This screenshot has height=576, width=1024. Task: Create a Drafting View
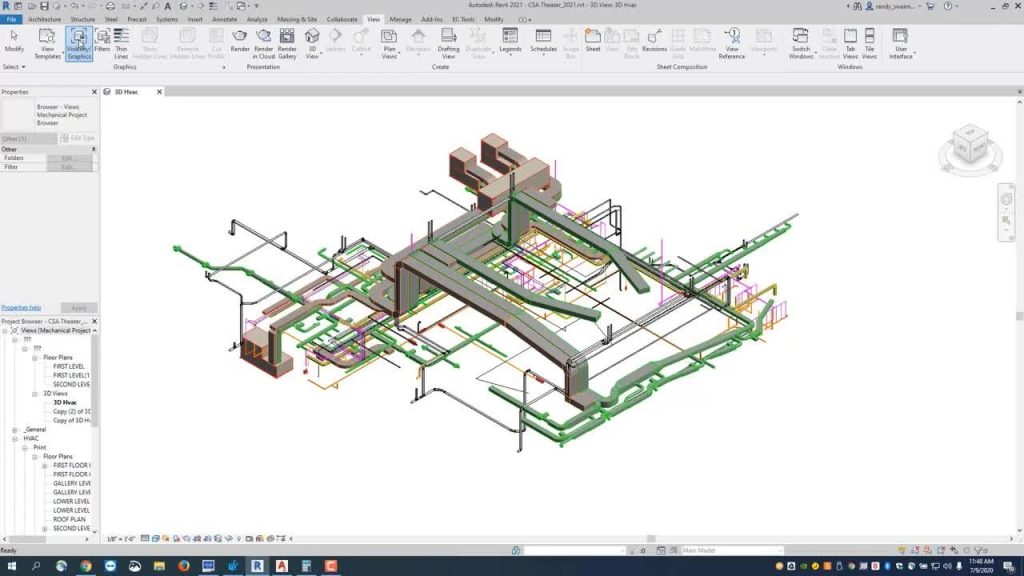click(x=448, y=43)
